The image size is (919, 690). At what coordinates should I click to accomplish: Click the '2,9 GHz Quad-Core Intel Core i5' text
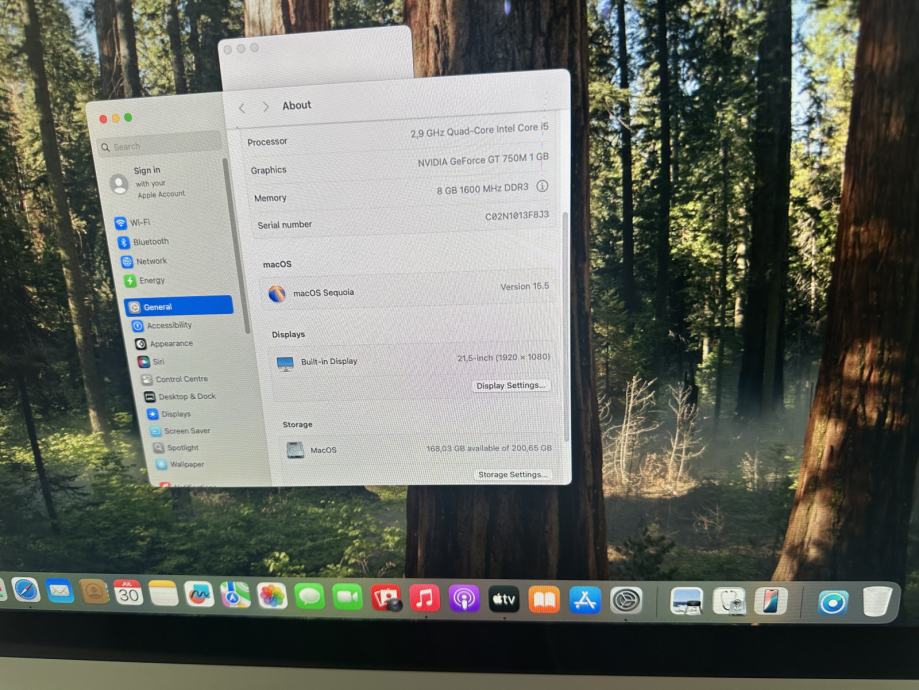[x=479, y=130]
